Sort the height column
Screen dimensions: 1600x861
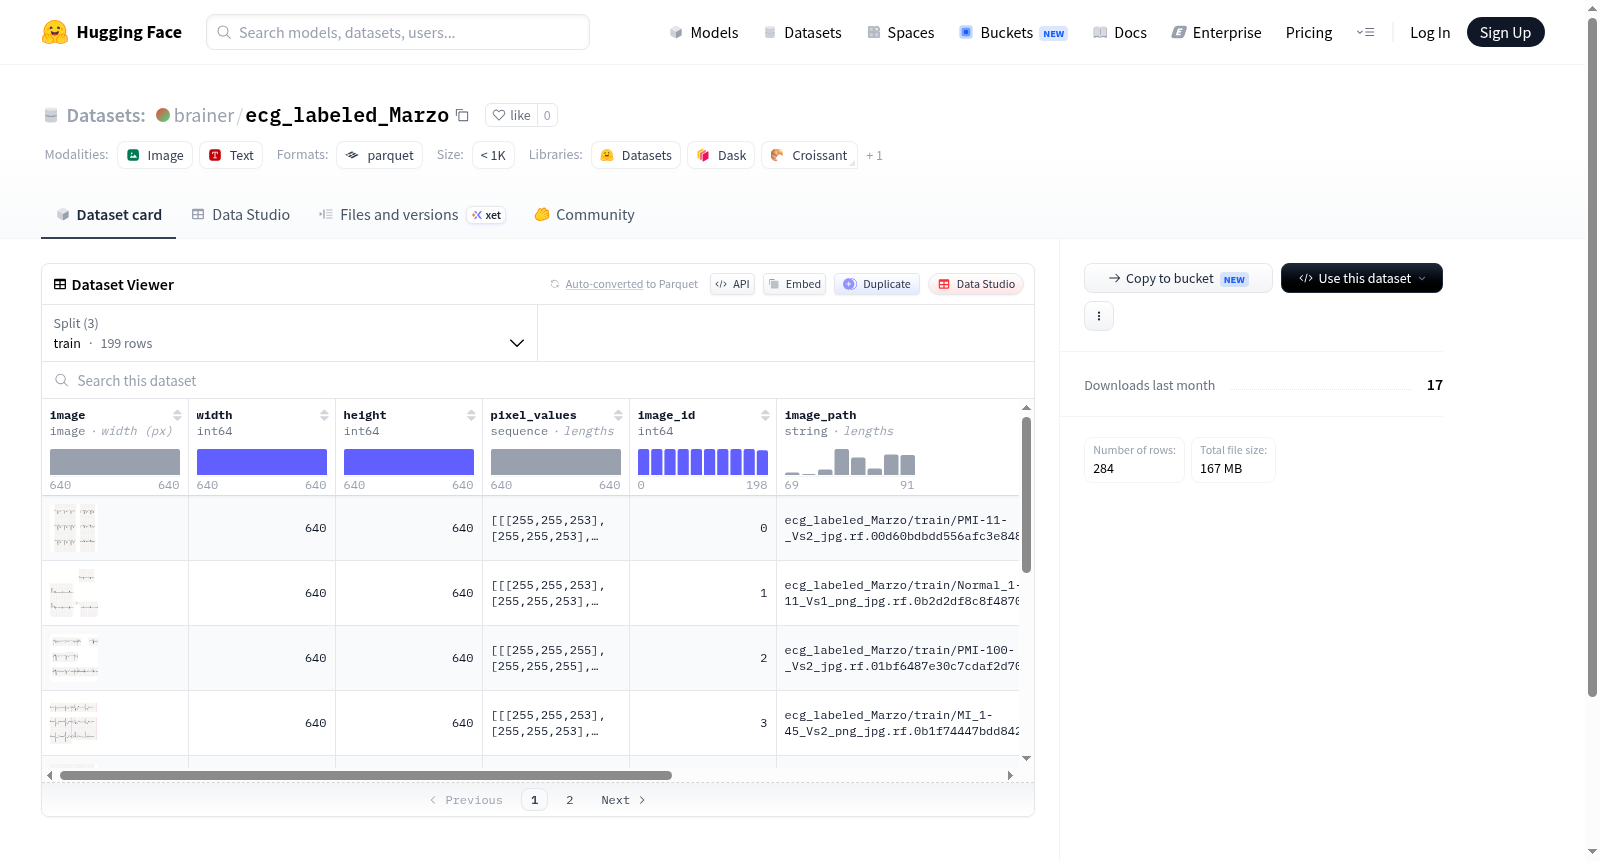[471, 415]
